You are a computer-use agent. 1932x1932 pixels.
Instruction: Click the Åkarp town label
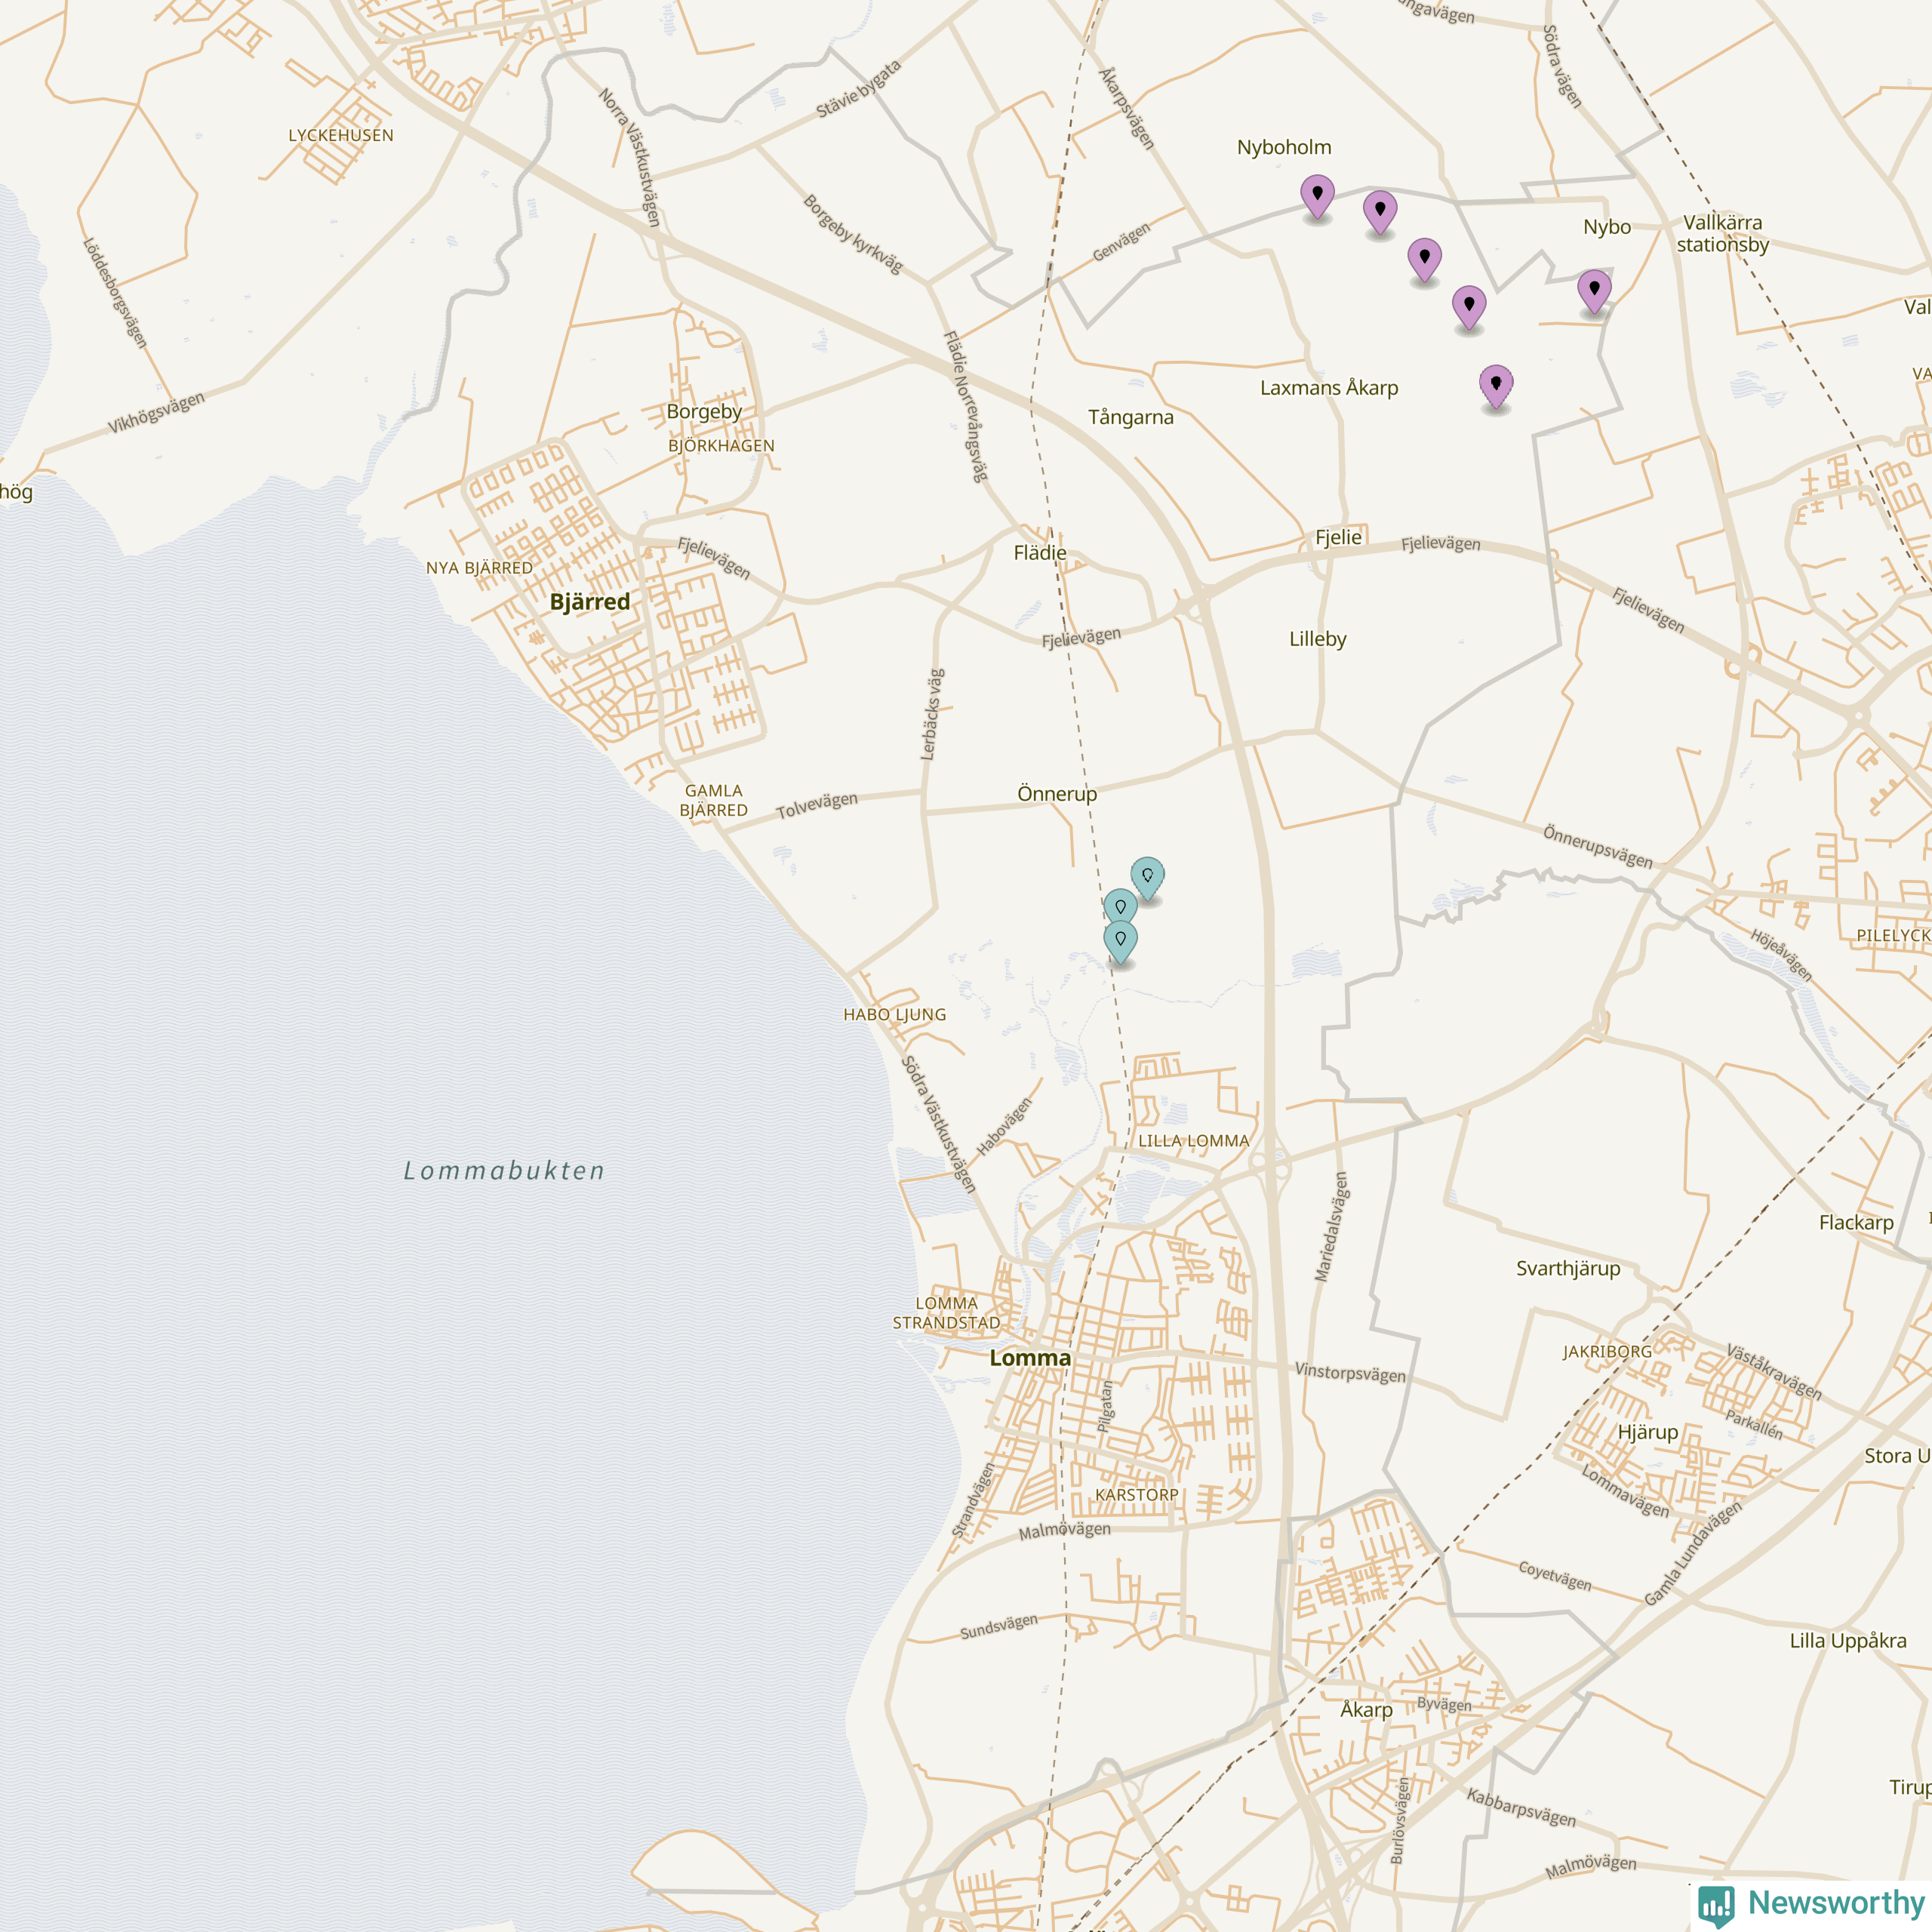click(x=1367, y=1711)
